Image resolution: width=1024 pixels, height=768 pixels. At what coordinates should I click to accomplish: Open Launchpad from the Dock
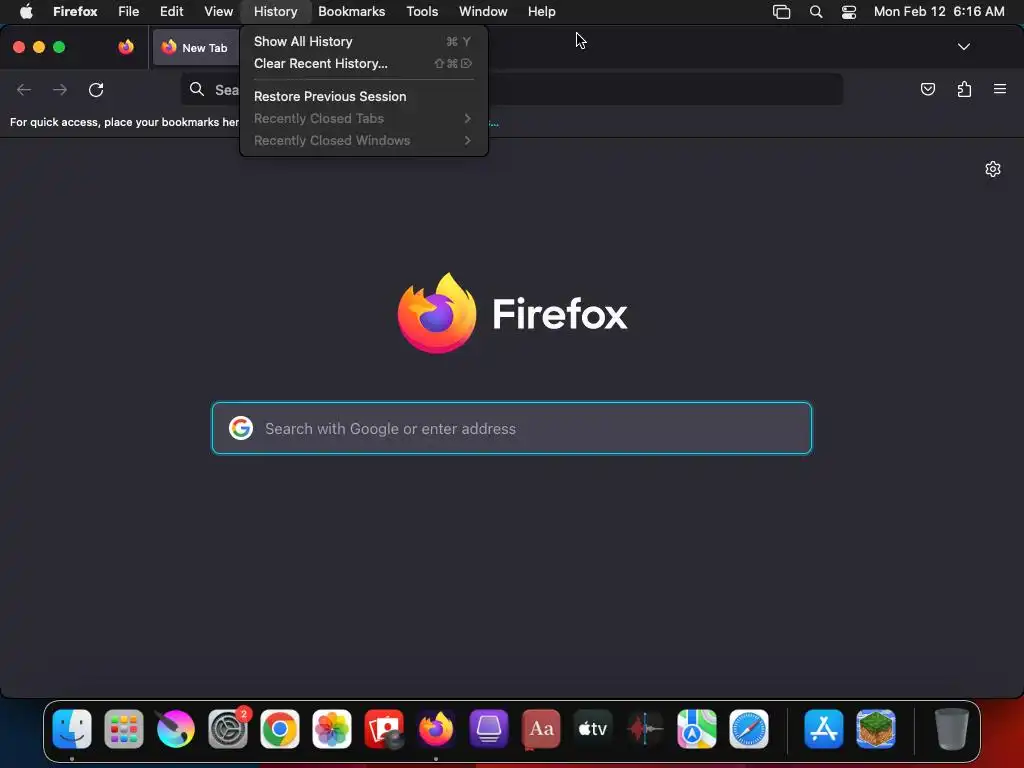pos(123,729)
